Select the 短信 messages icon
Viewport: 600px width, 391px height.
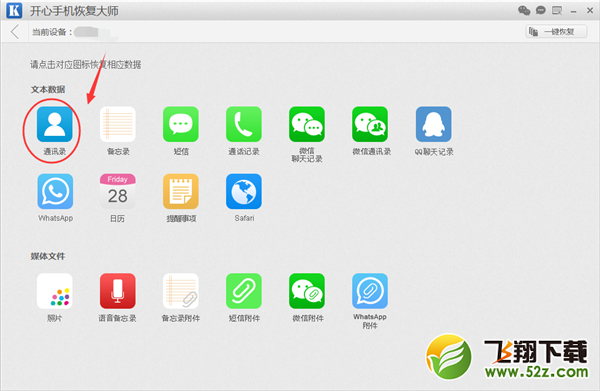pos(181,124)
